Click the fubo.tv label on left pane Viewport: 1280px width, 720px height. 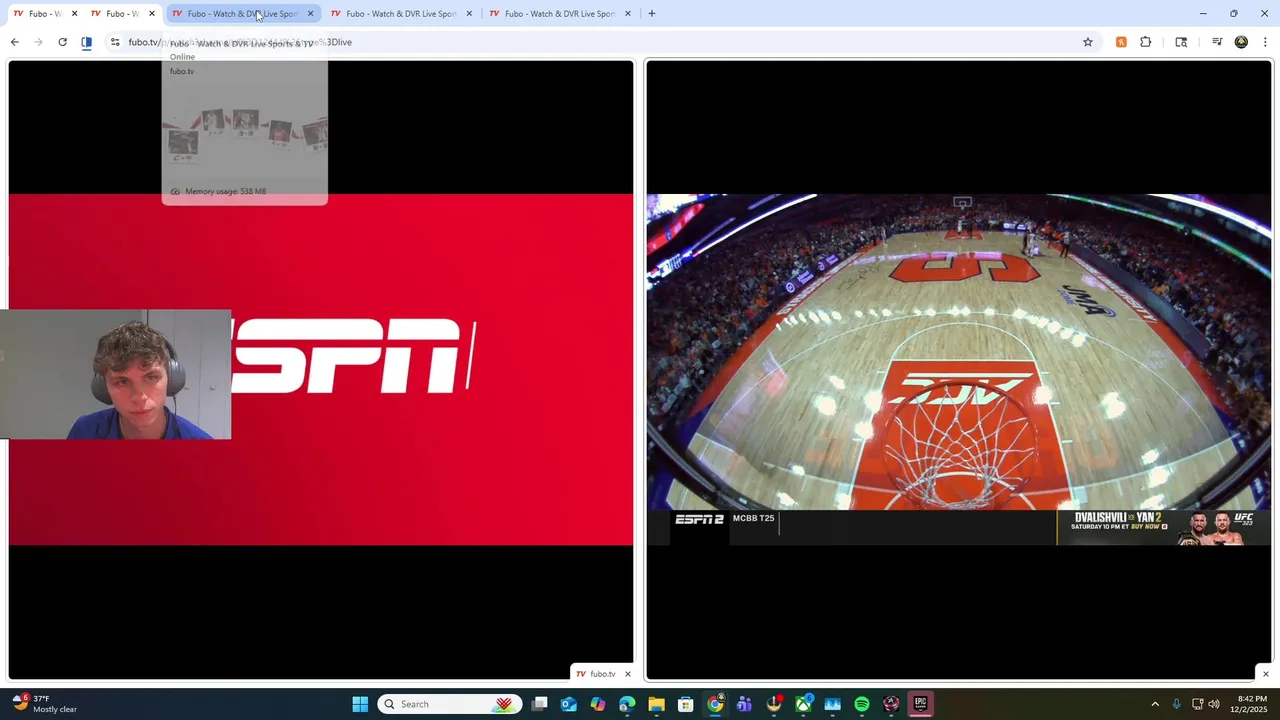coord(603,674)
